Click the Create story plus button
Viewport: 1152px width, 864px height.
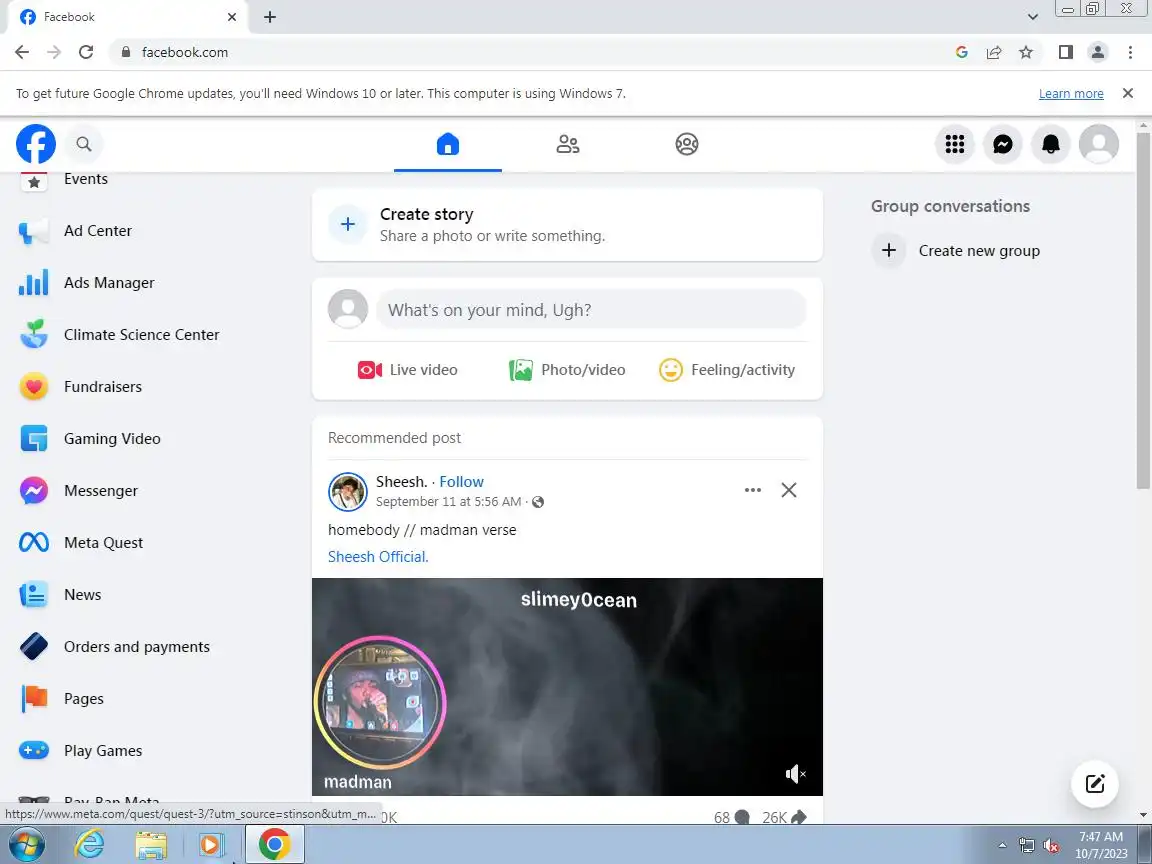click(348, 224)
